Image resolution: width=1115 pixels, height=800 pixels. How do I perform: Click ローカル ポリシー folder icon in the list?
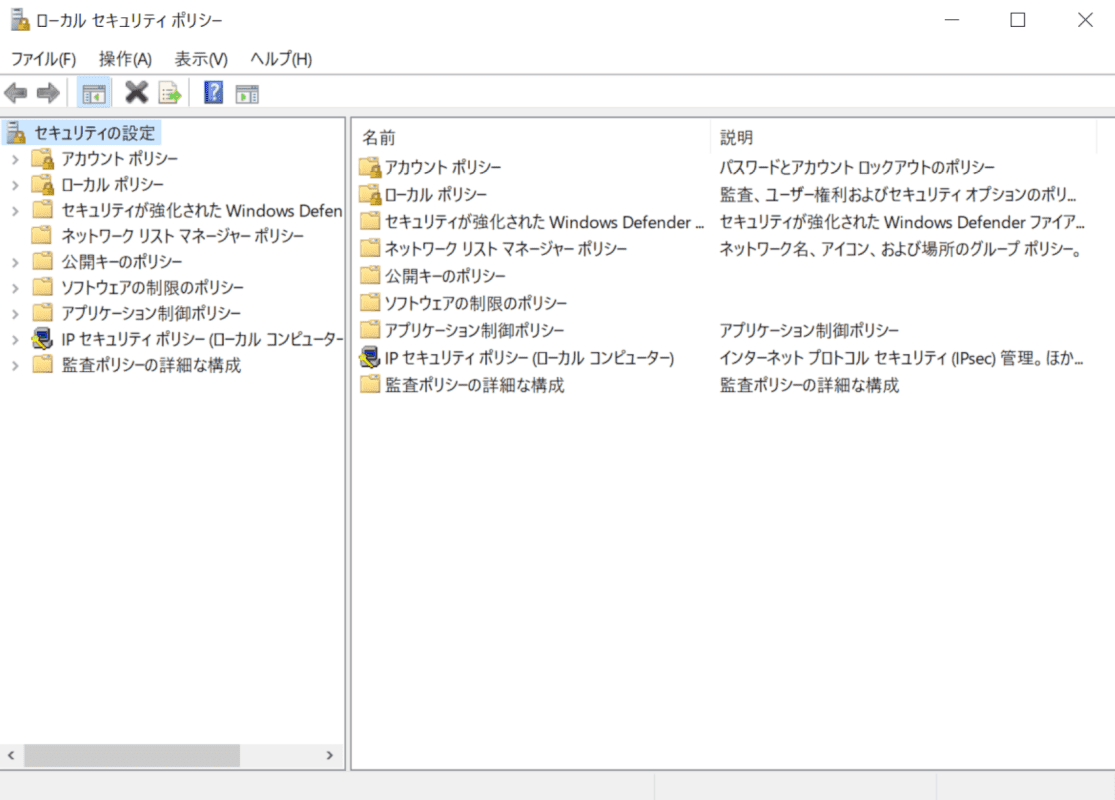click(370, 194)
